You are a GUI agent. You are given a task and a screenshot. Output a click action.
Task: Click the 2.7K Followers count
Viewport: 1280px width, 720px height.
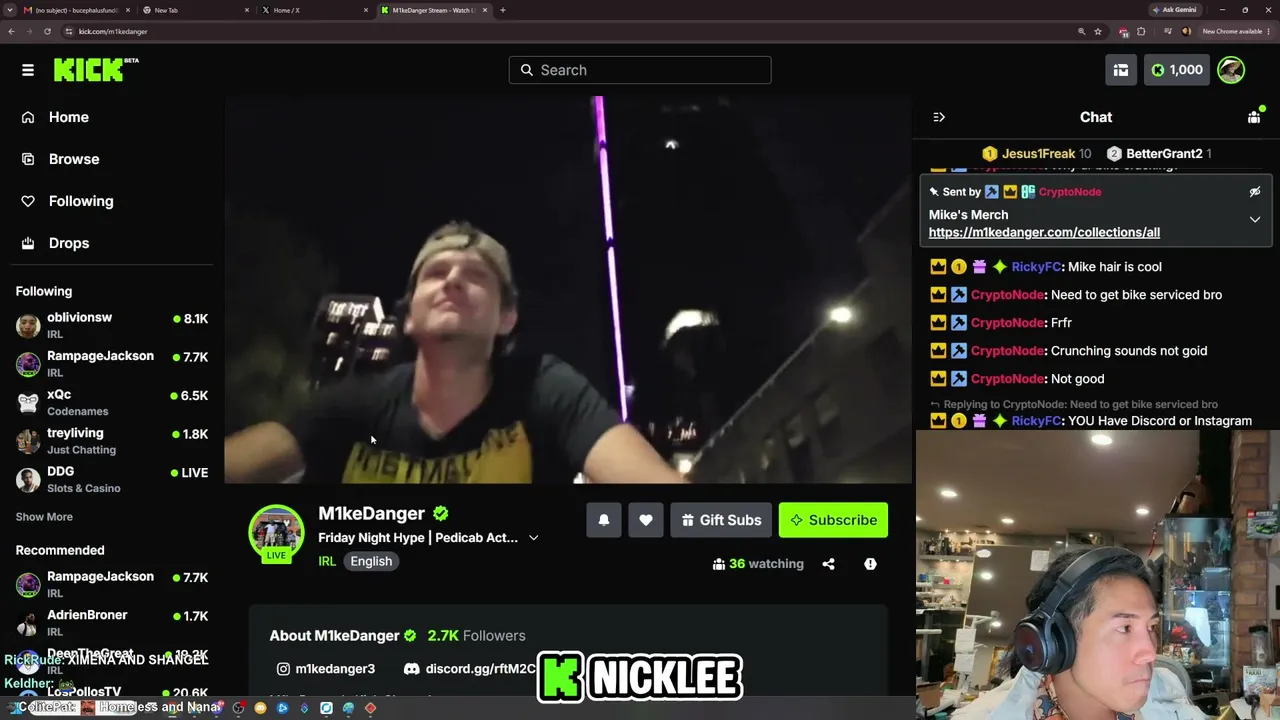coord(476,636)
